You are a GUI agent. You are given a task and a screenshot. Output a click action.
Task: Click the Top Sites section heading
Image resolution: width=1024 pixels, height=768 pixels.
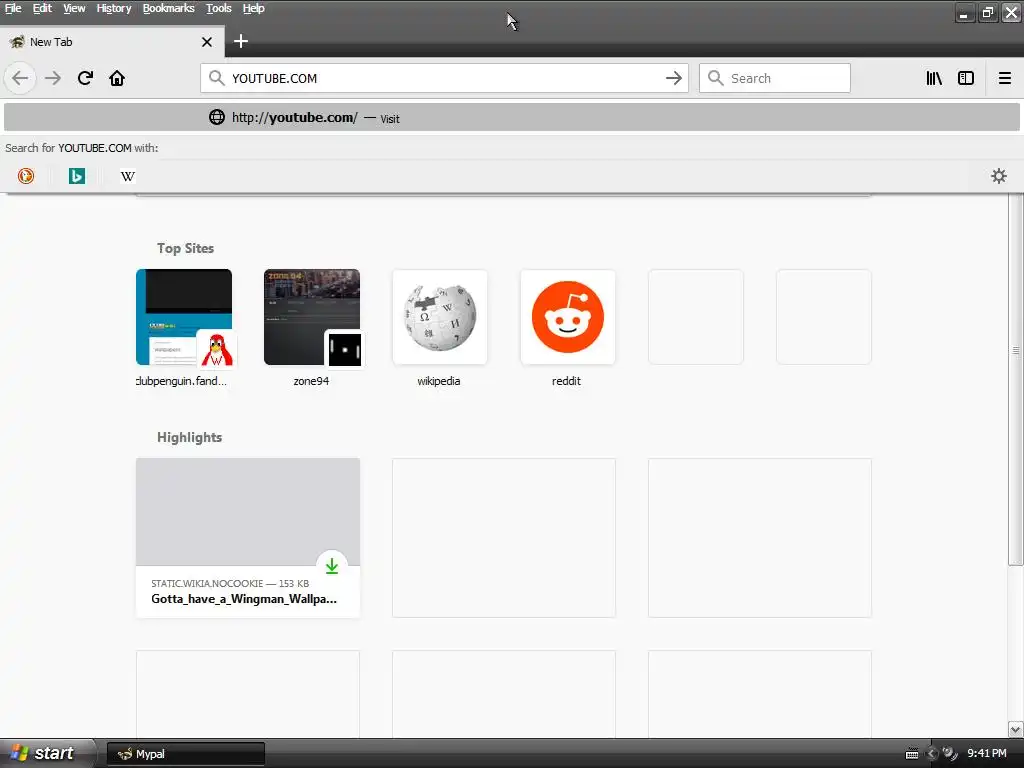pos(185,248)
